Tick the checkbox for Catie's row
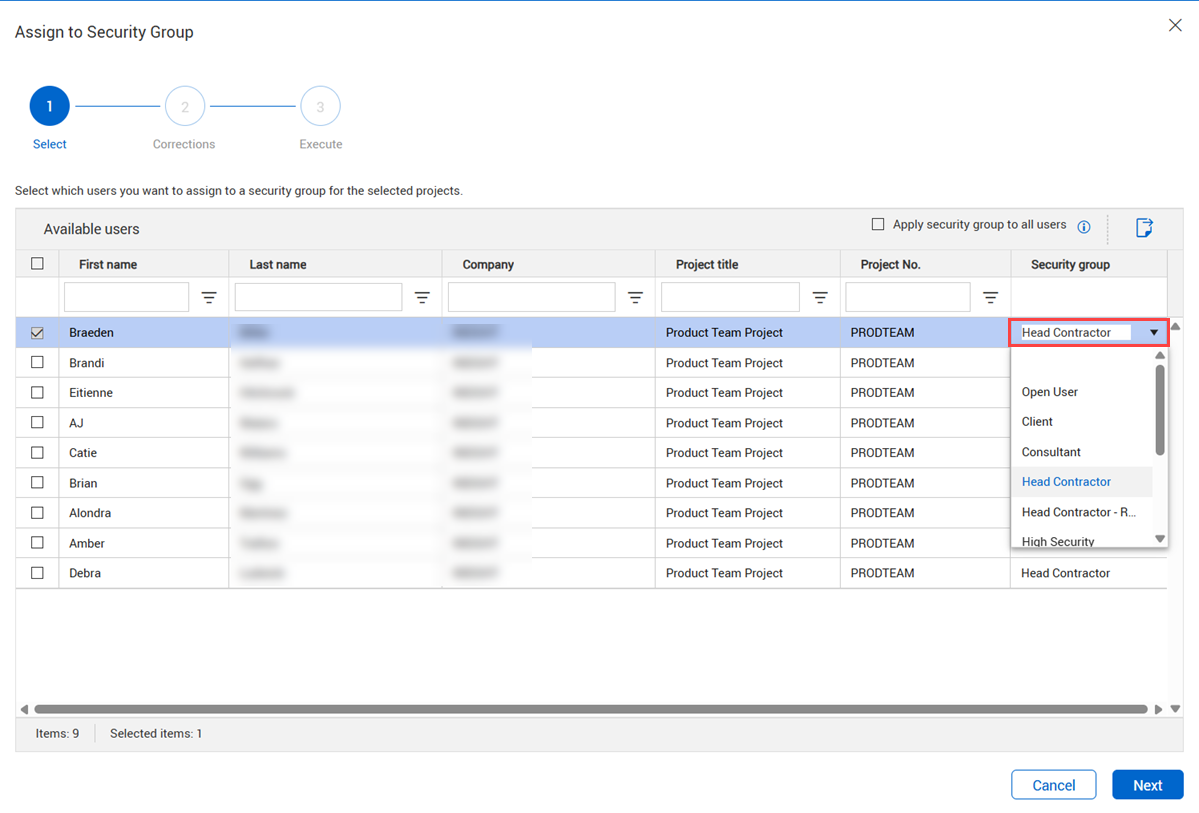This screenshot has width=1199, height=813. (37, 453)
